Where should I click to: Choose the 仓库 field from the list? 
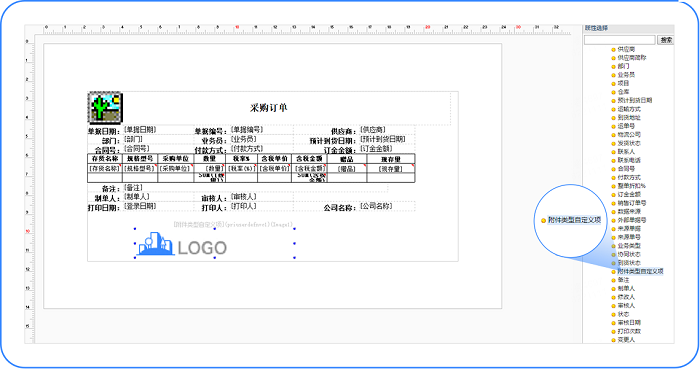click(623, 92)
